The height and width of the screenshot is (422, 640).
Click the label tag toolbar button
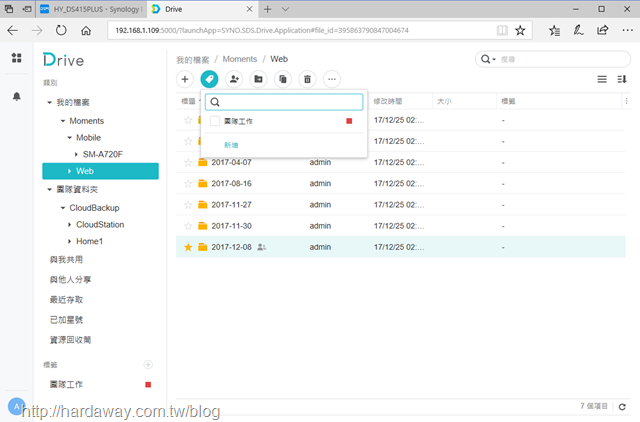[x=209, y=79]
